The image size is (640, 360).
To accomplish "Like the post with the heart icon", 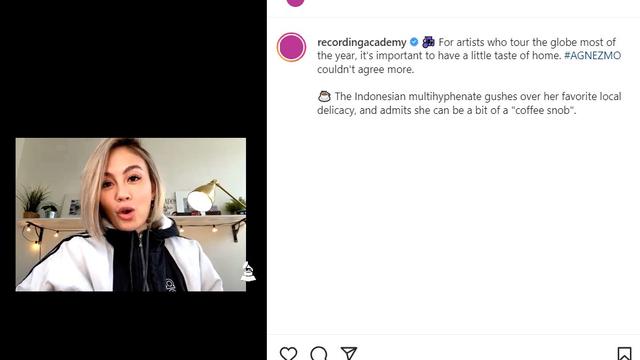I will pos(288,353).
